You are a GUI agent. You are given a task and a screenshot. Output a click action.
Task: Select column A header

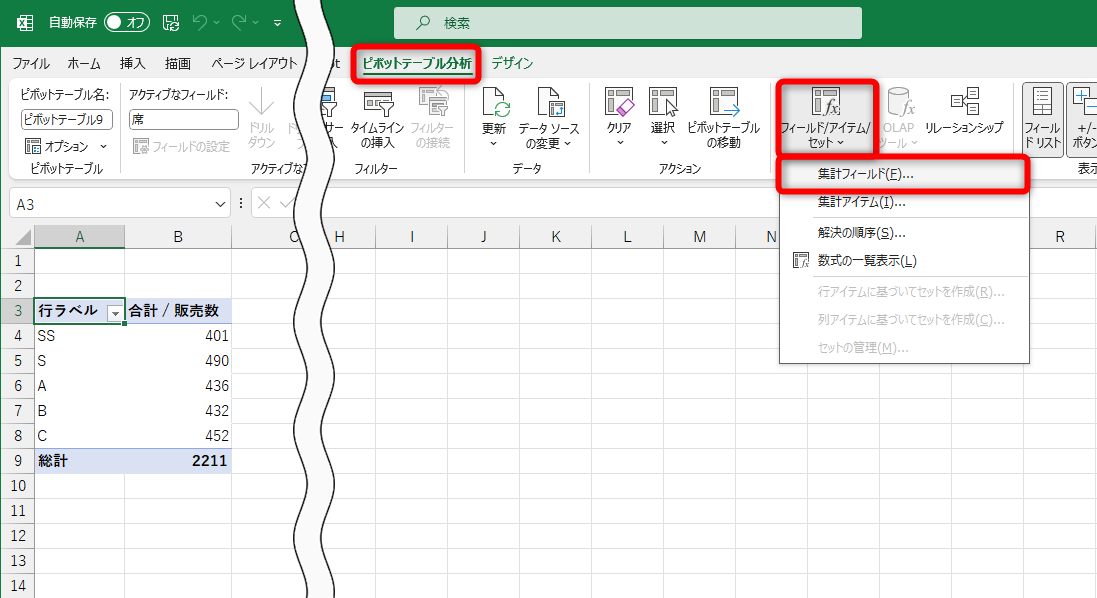(80, 237)
